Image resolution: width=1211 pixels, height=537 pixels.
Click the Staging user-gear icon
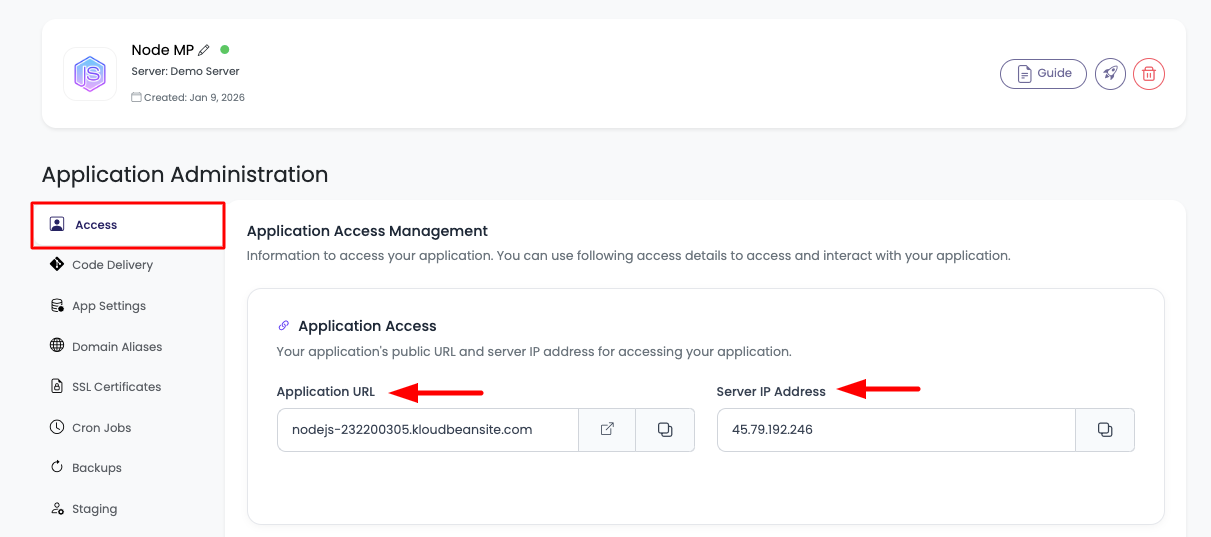57,508
